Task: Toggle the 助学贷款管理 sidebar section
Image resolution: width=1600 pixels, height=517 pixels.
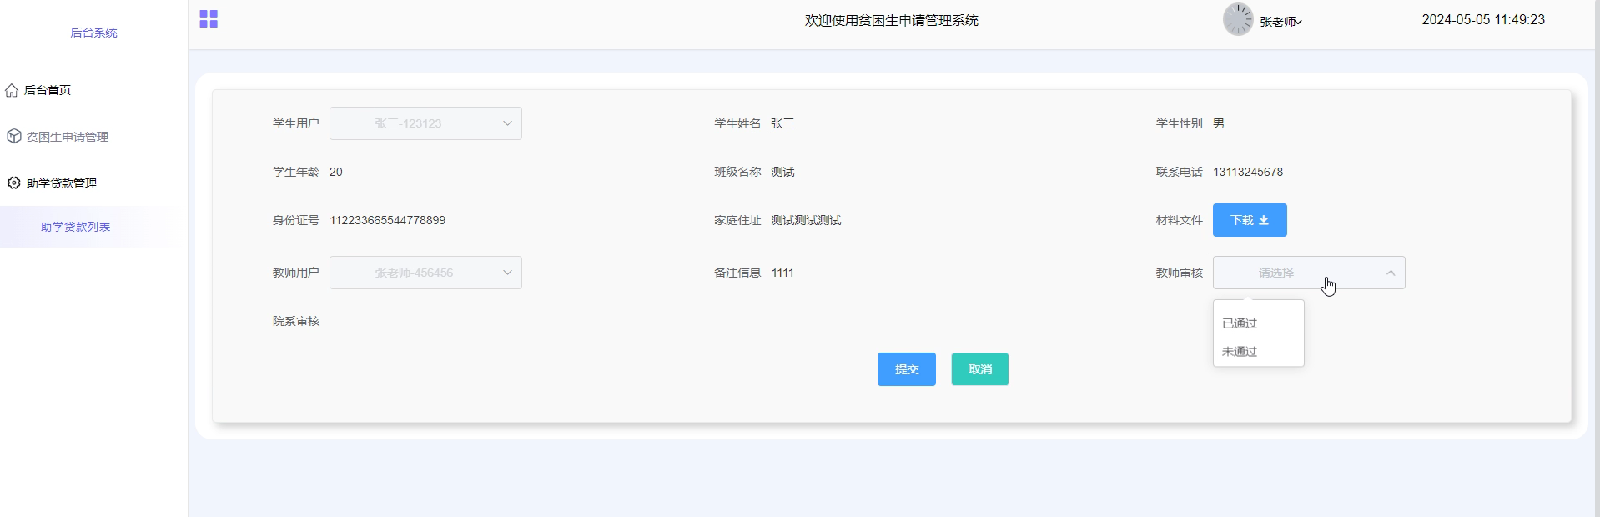Action: coord(62,183)
